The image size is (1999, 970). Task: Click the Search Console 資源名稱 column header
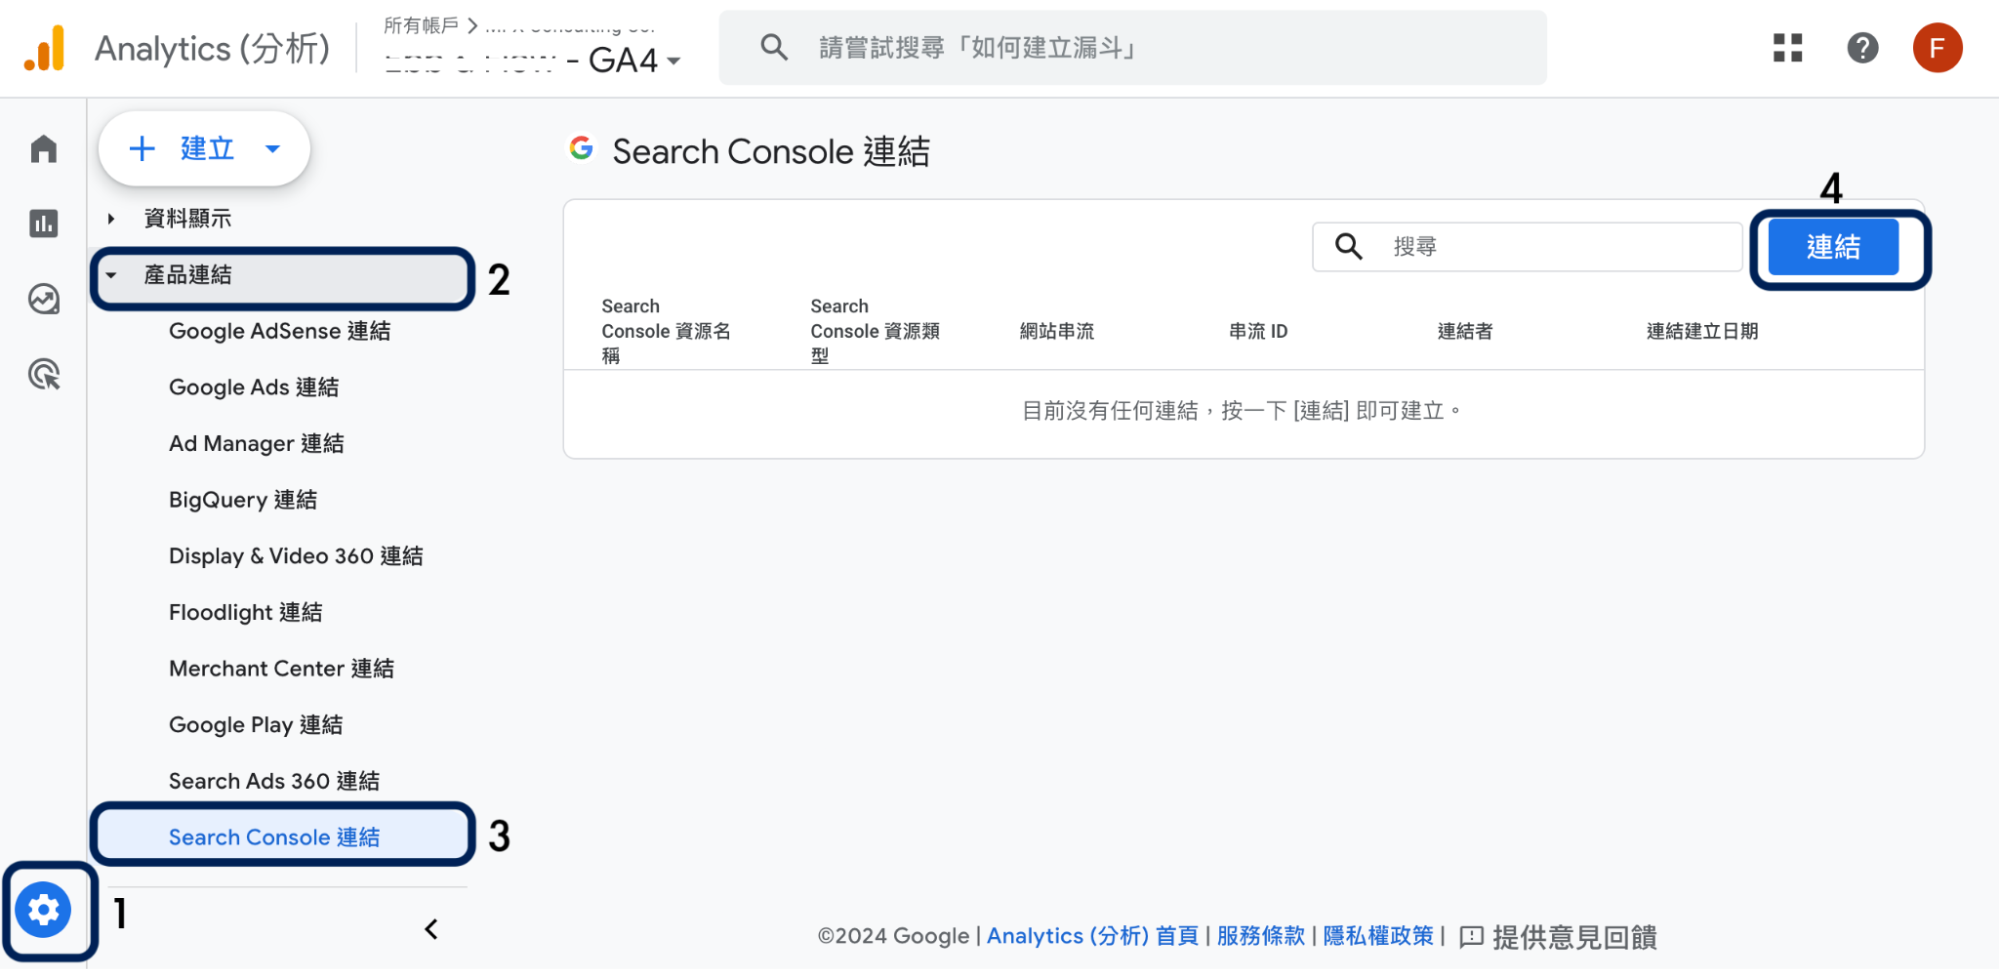click(666, 331)
